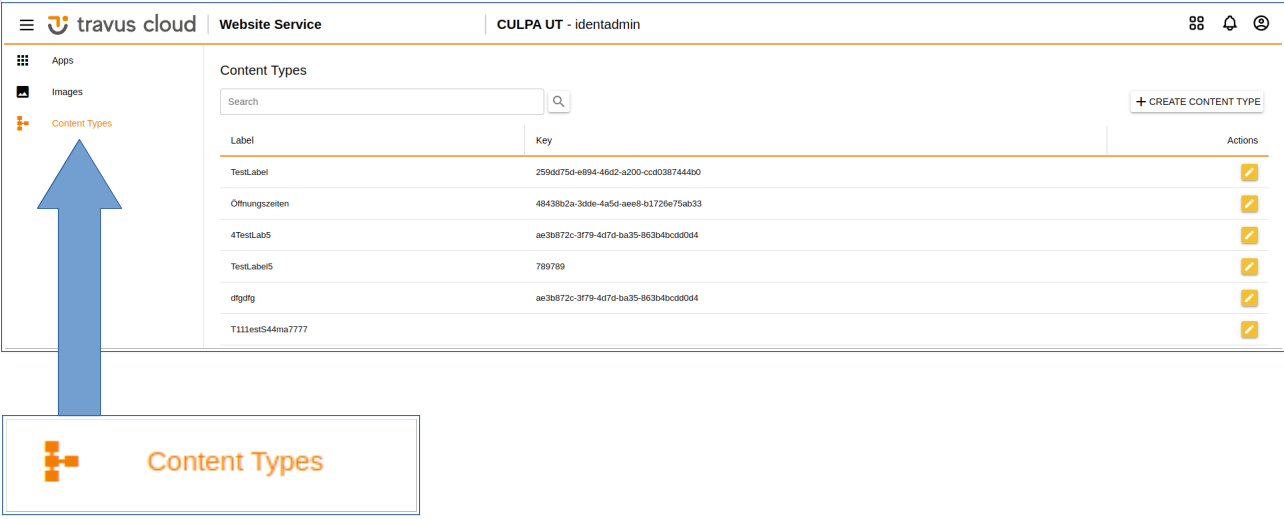Viewport: 1284px width, 519px height.
Task: Click the Website Service title
Action: click(x=270, y=24)
